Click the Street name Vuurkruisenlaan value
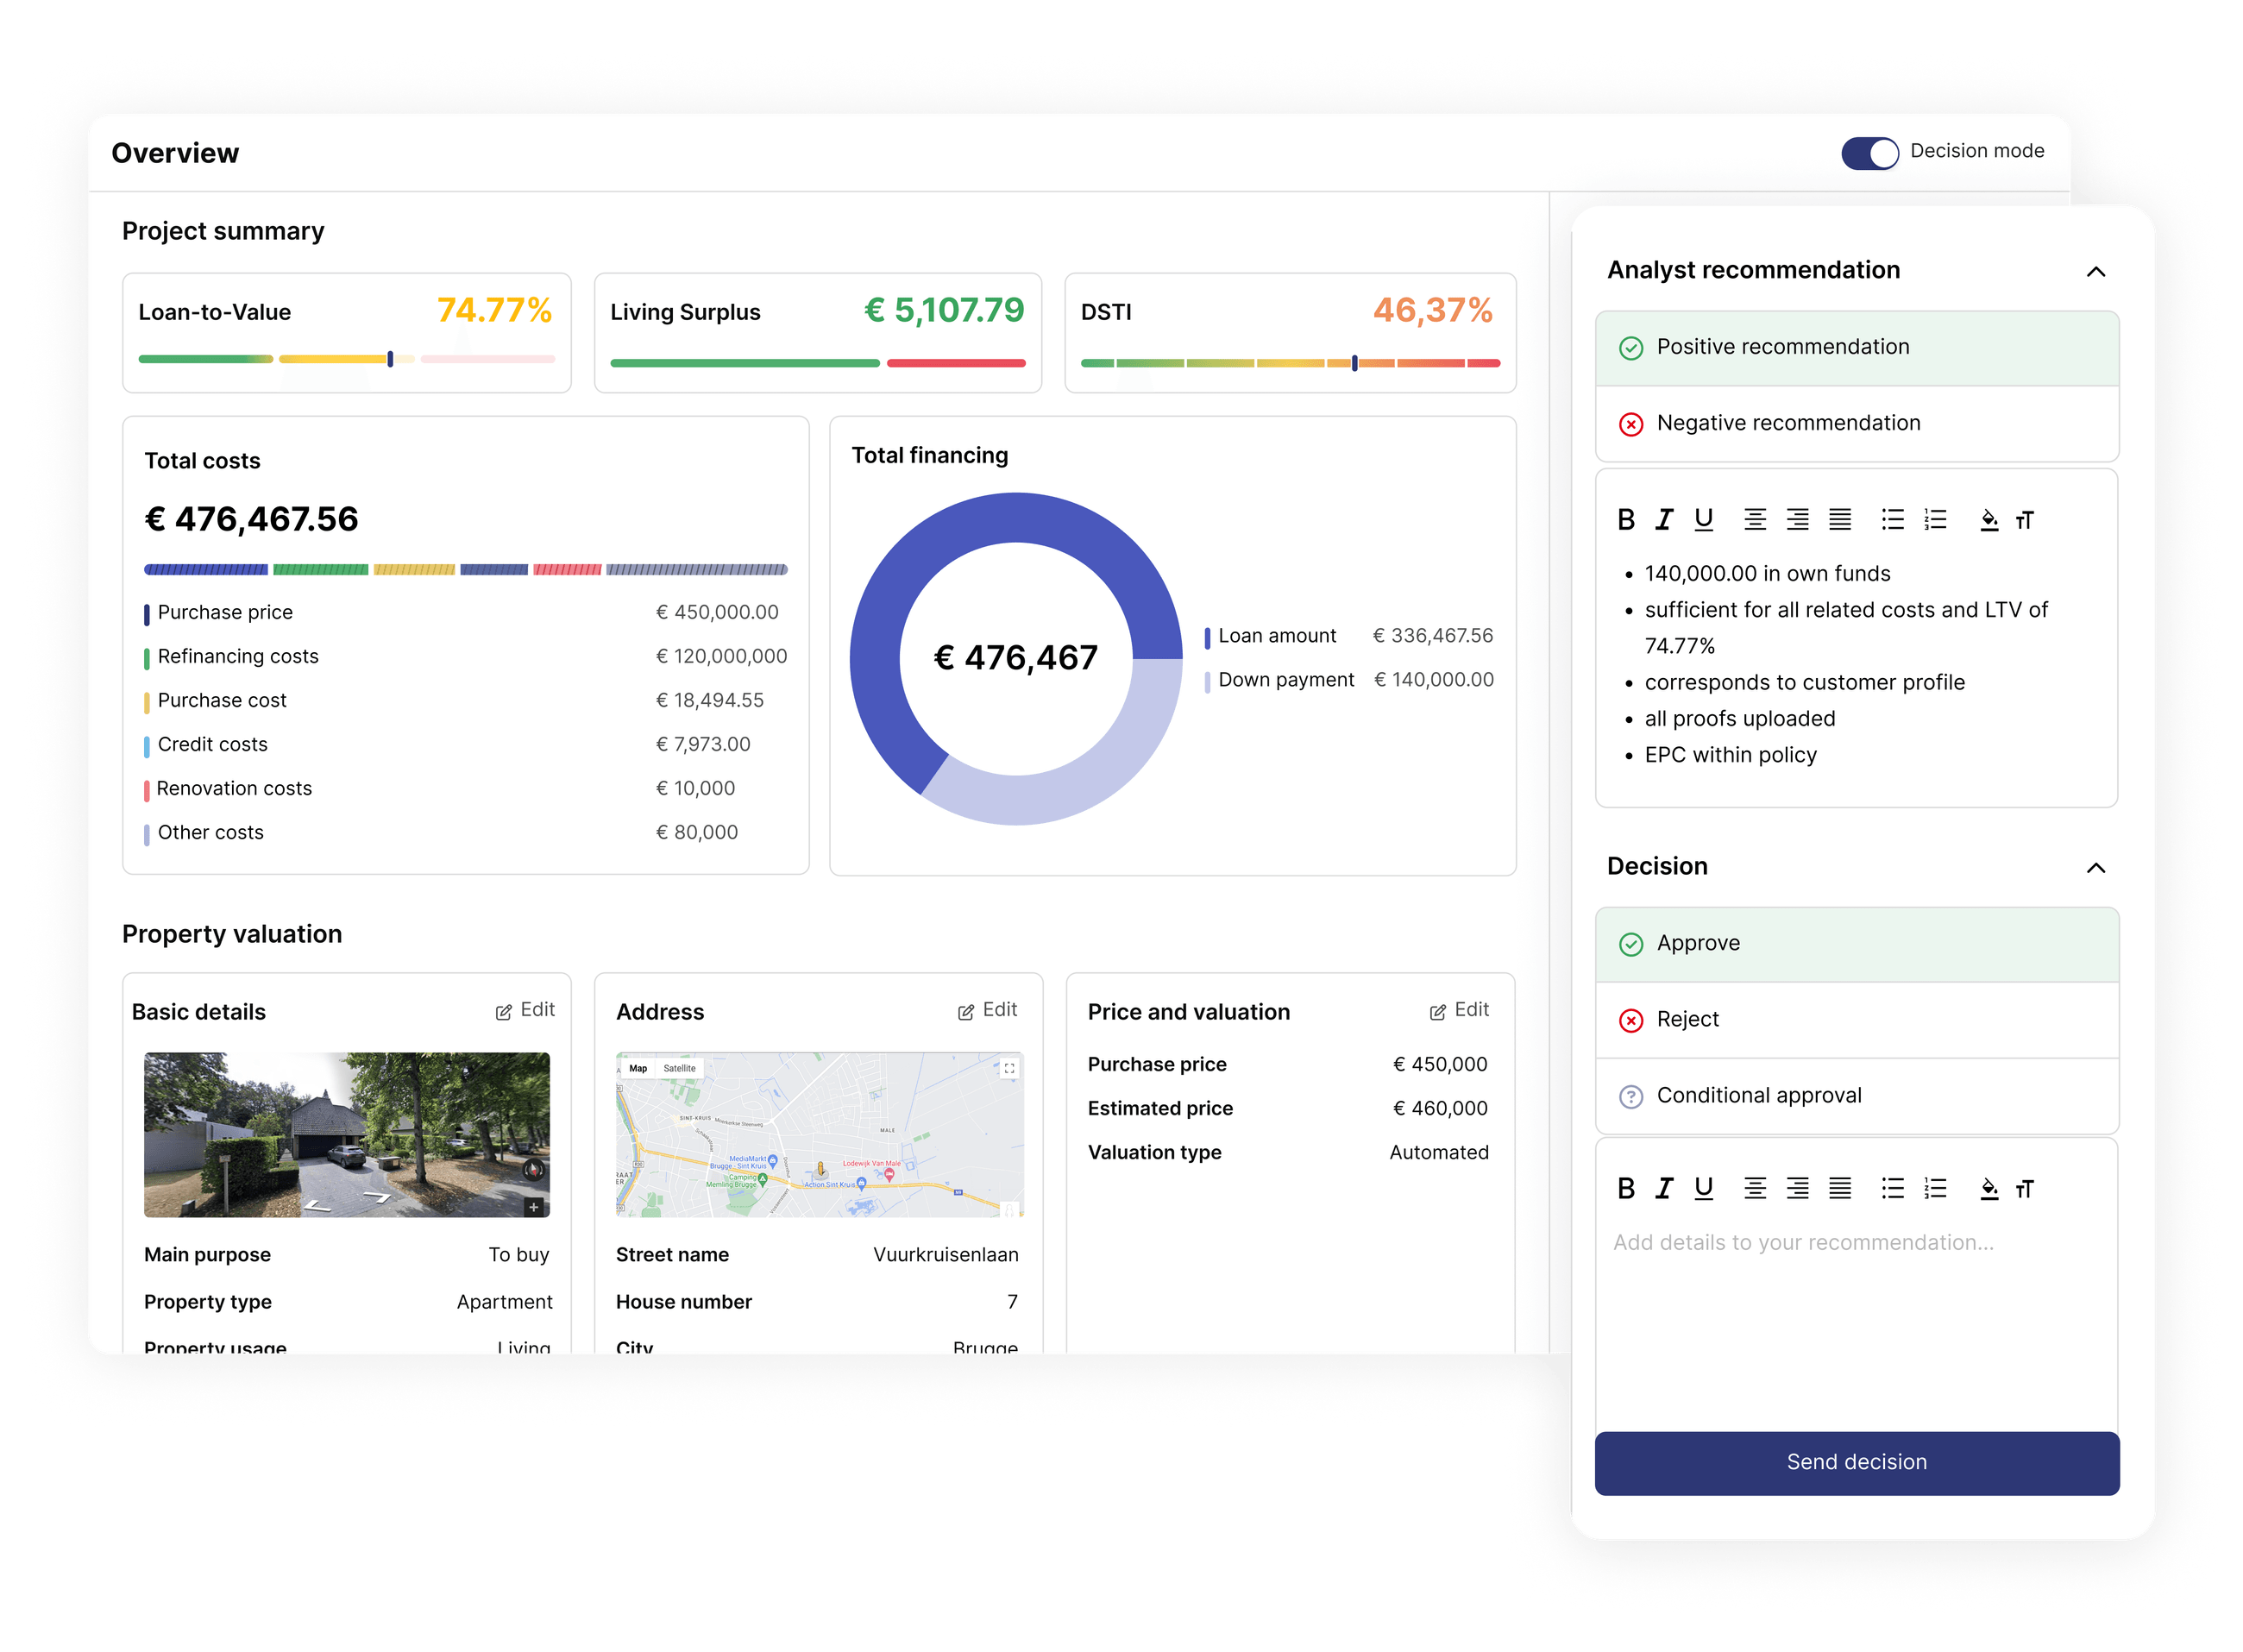The height and width of the screenshot is (1652, 2243). tap(945, 1254)
